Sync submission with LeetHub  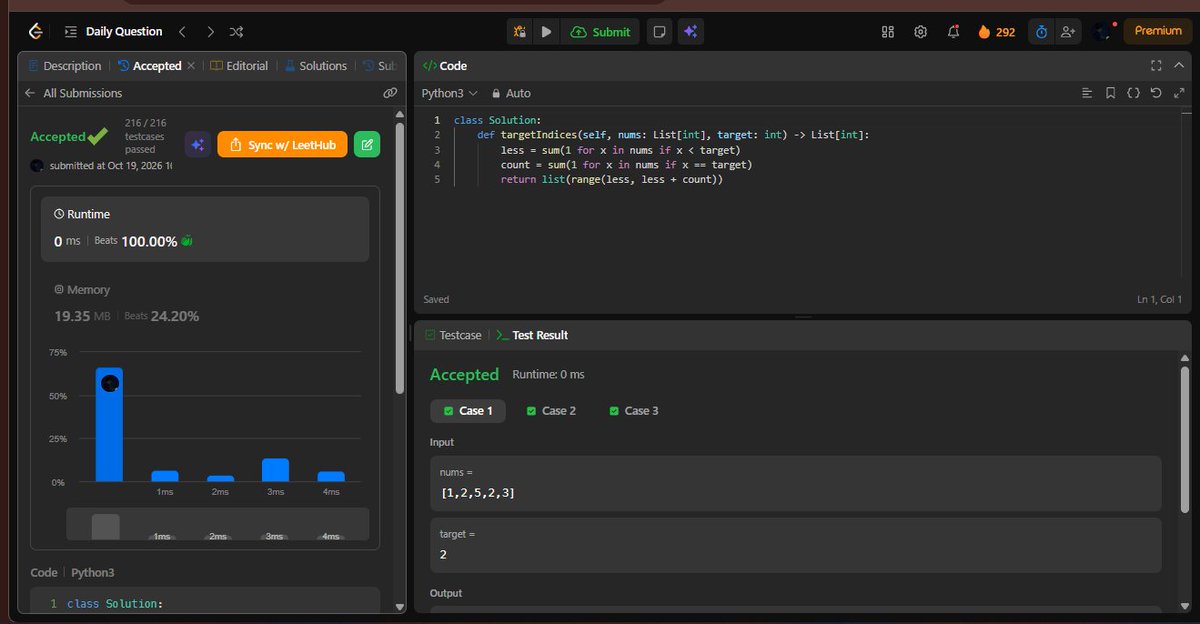282,145
